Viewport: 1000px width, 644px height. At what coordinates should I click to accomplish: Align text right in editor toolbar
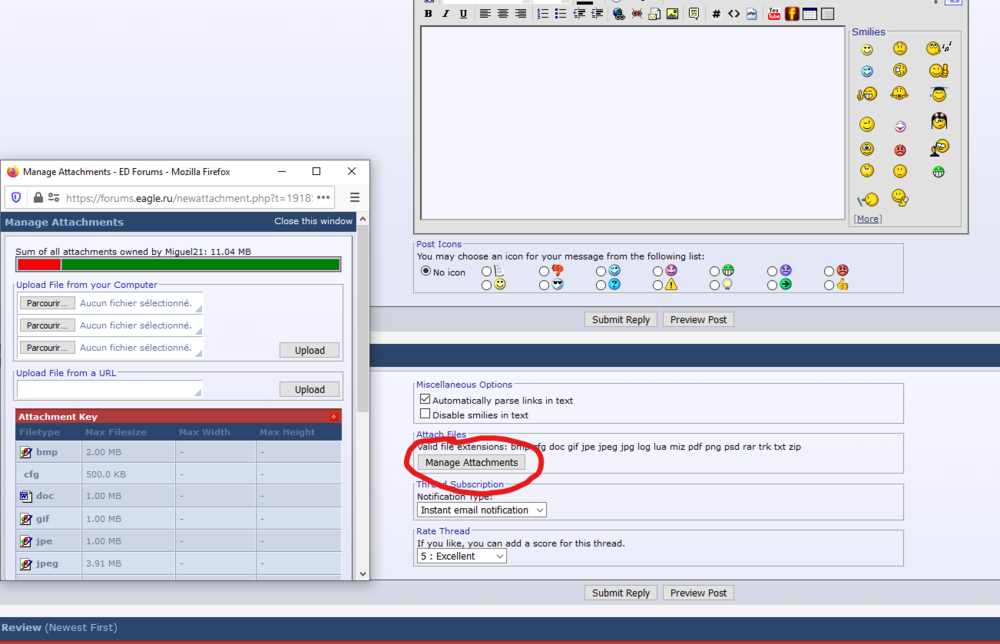(x=521, y=13)
